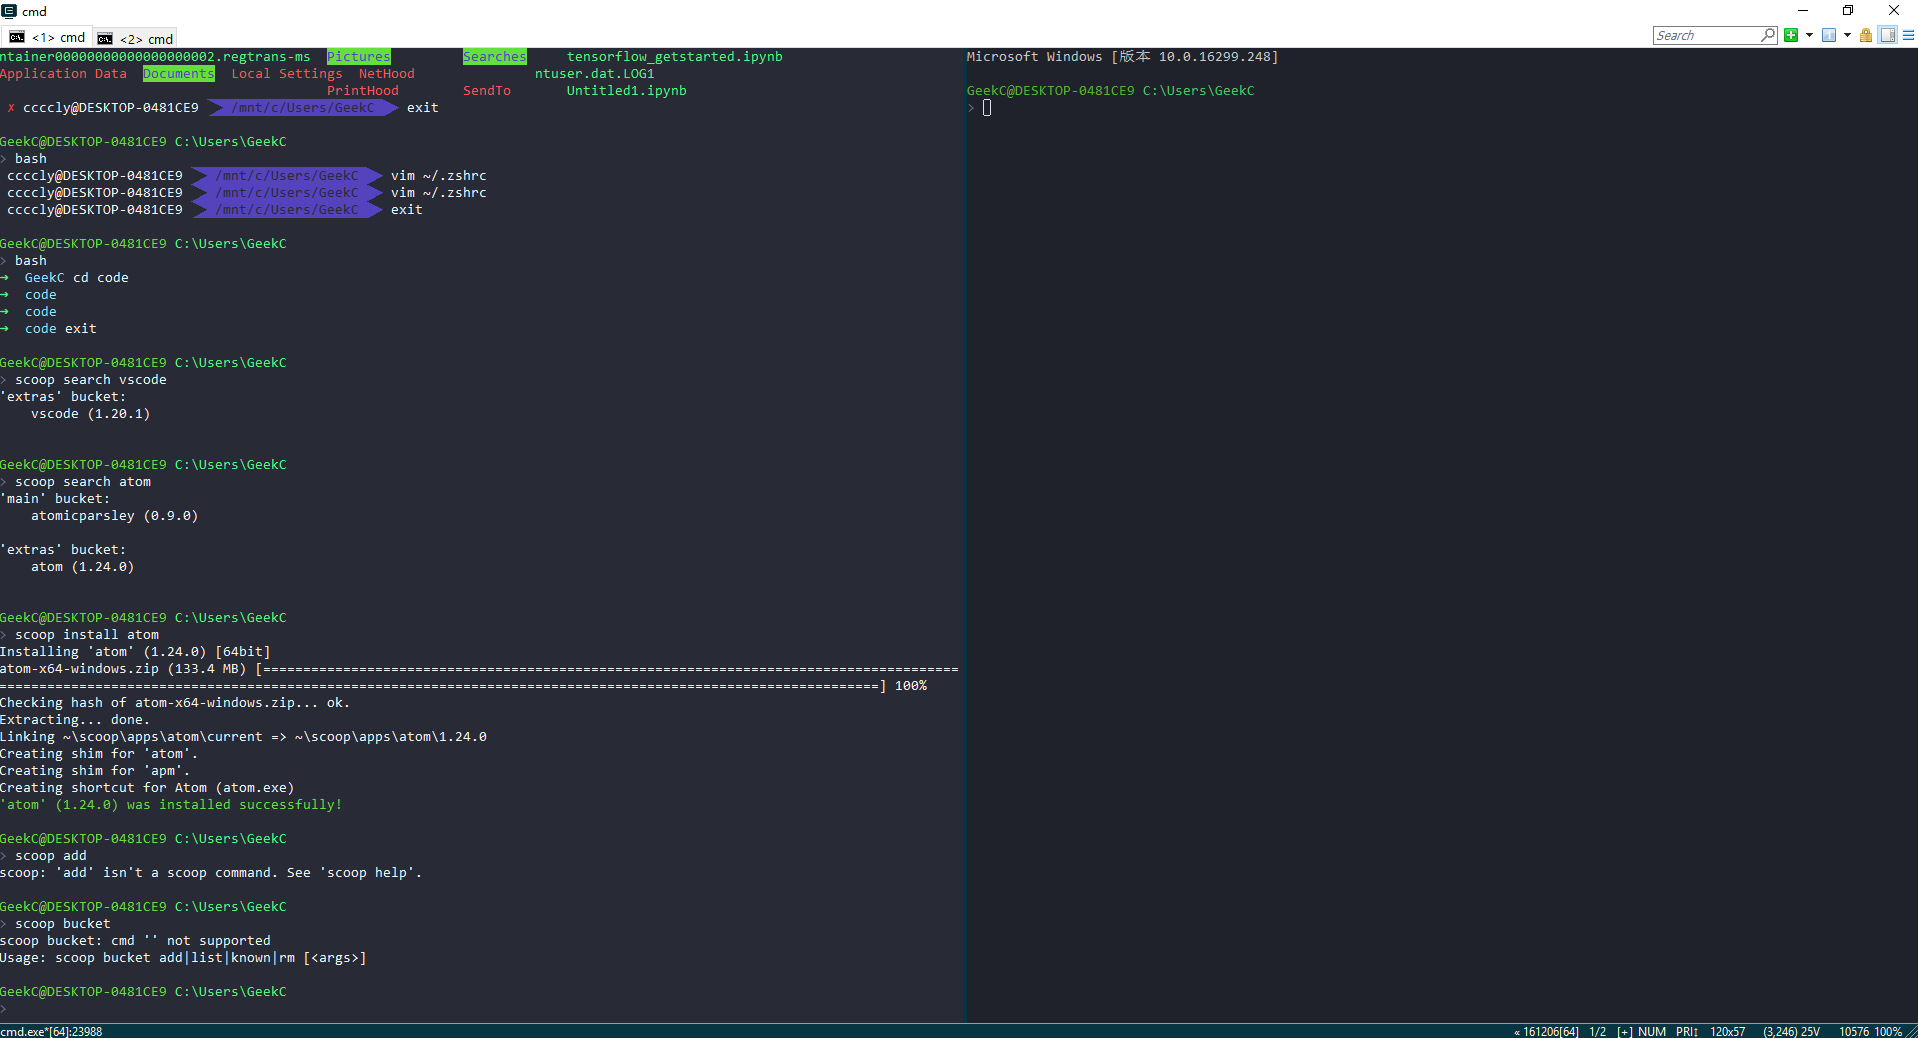
Task: Click the 1/2 console count status entry
Action: coord(1597,1031)
